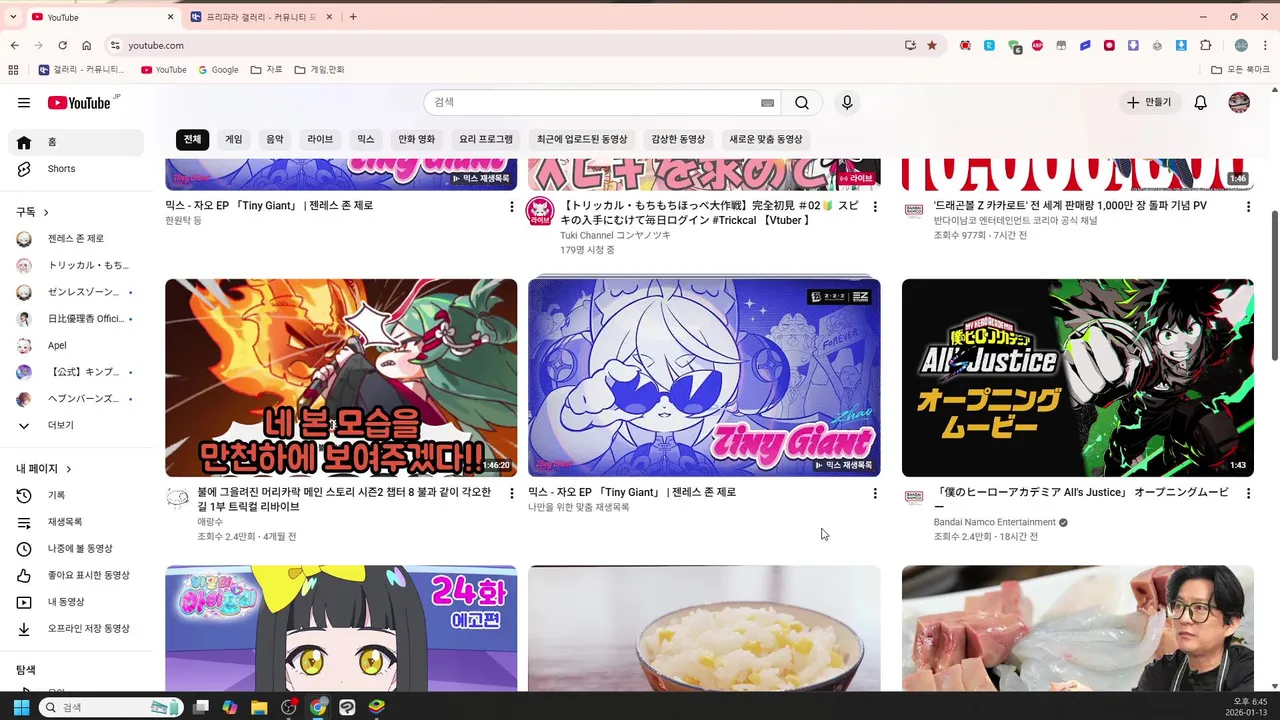Viewport: 1280px width, 720px height.
Task: Open the on-screen keyboard icon in search box
Action: click(767, 102)
